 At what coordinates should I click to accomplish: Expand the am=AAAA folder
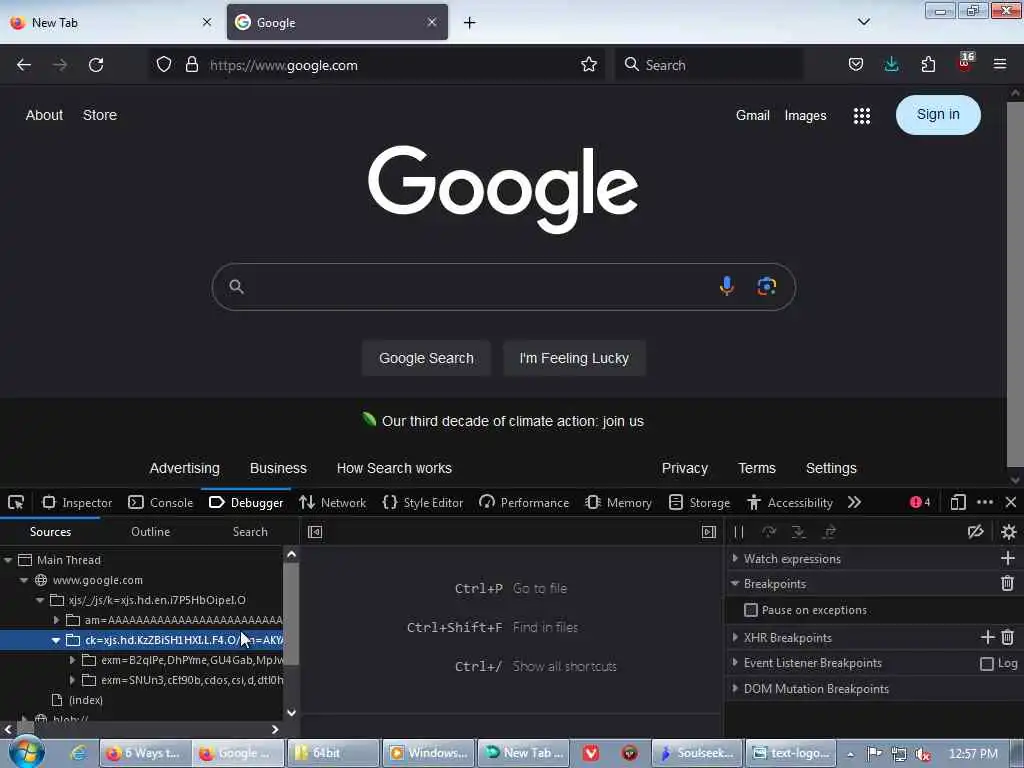tap(56, 620)
